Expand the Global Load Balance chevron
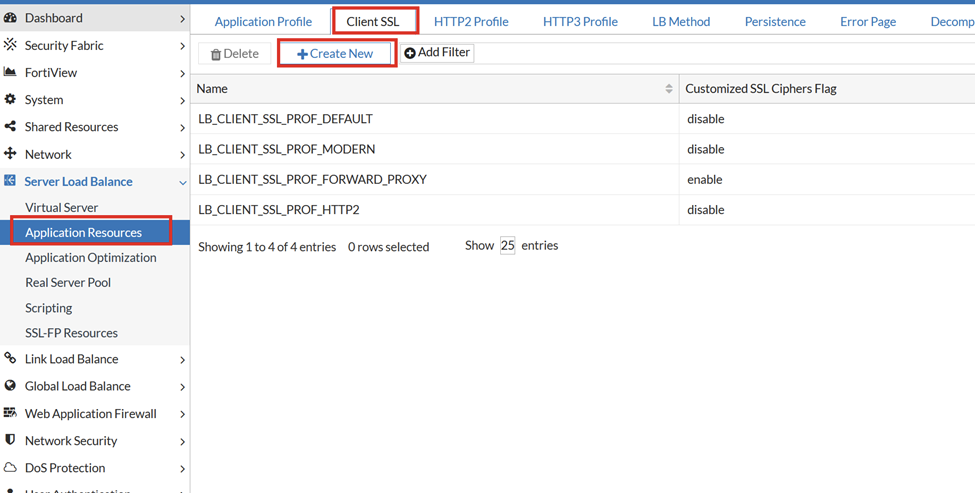 click(182, 387)
